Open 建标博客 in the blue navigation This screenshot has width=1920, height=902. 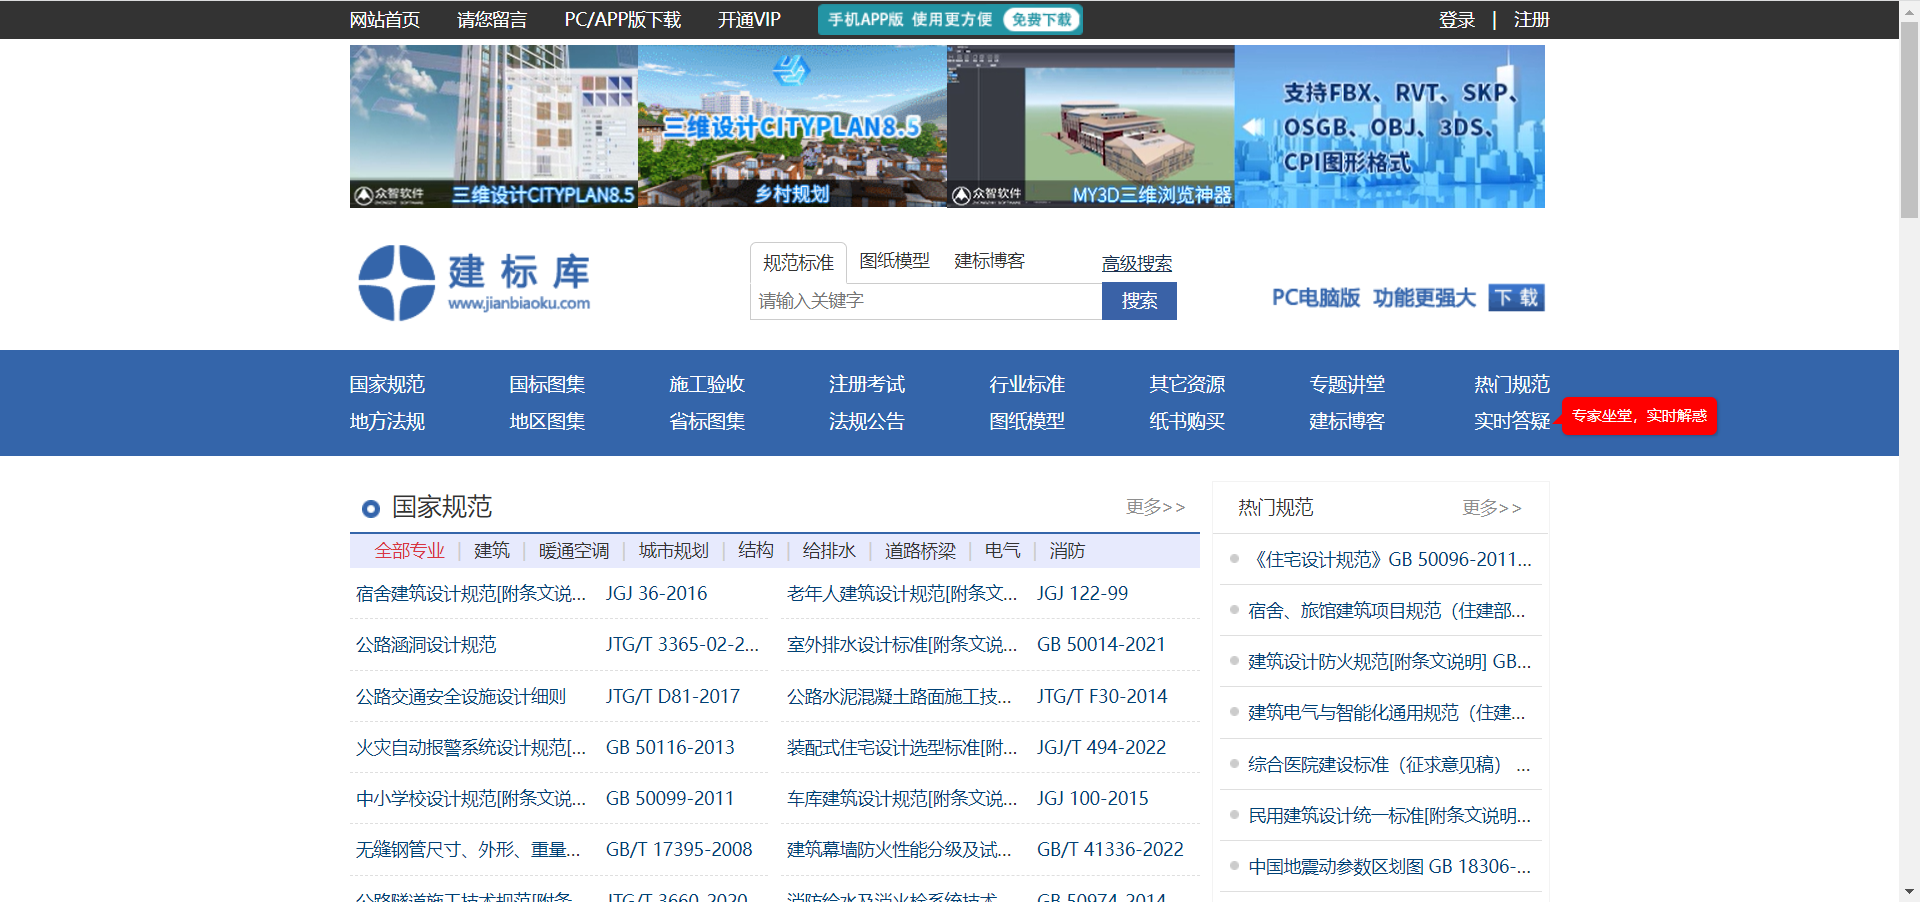[x=1347, y=421]
